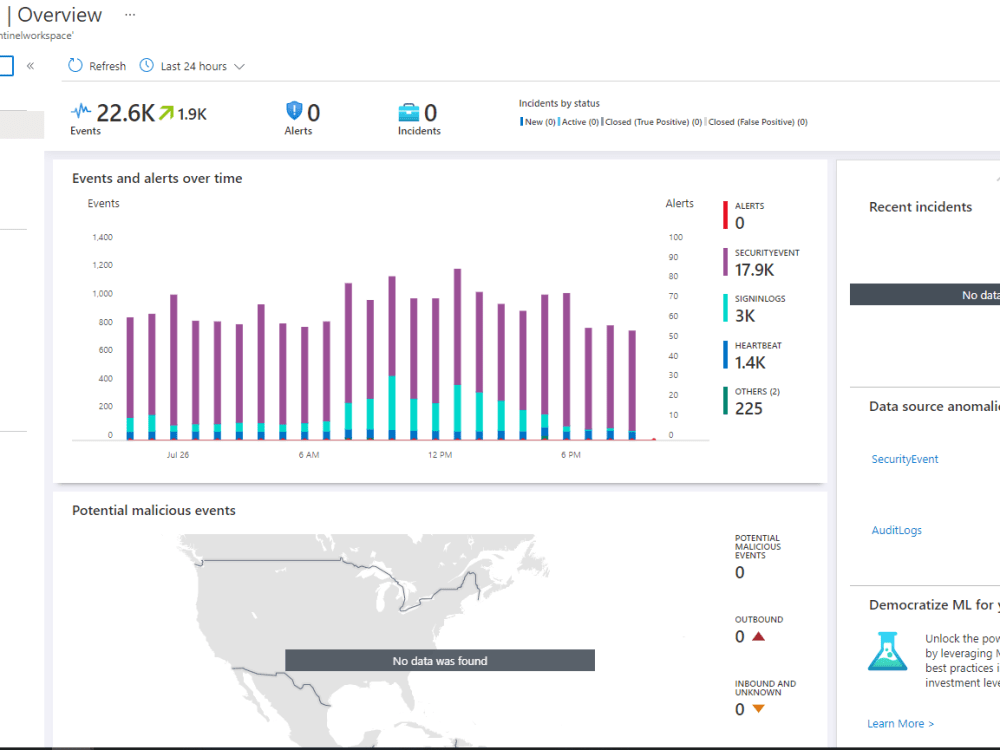Click the tallest bar in the events chart
Image resolution: width=1000 pixels, height=750 pixels.
point(457,350)
